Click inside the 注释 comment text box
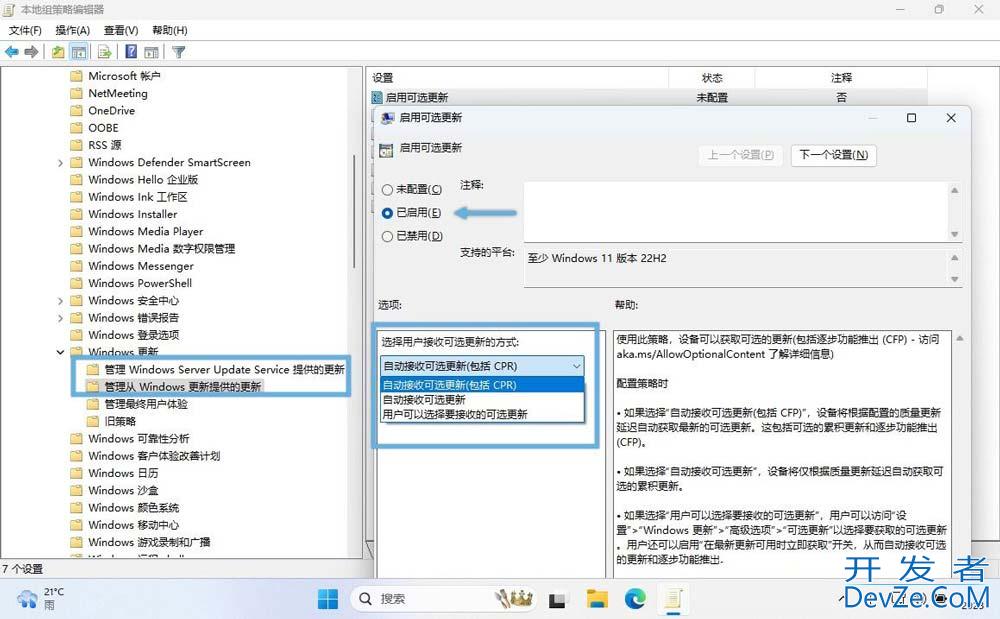This screenshot has height=619, width=1000. coord(736,212)
